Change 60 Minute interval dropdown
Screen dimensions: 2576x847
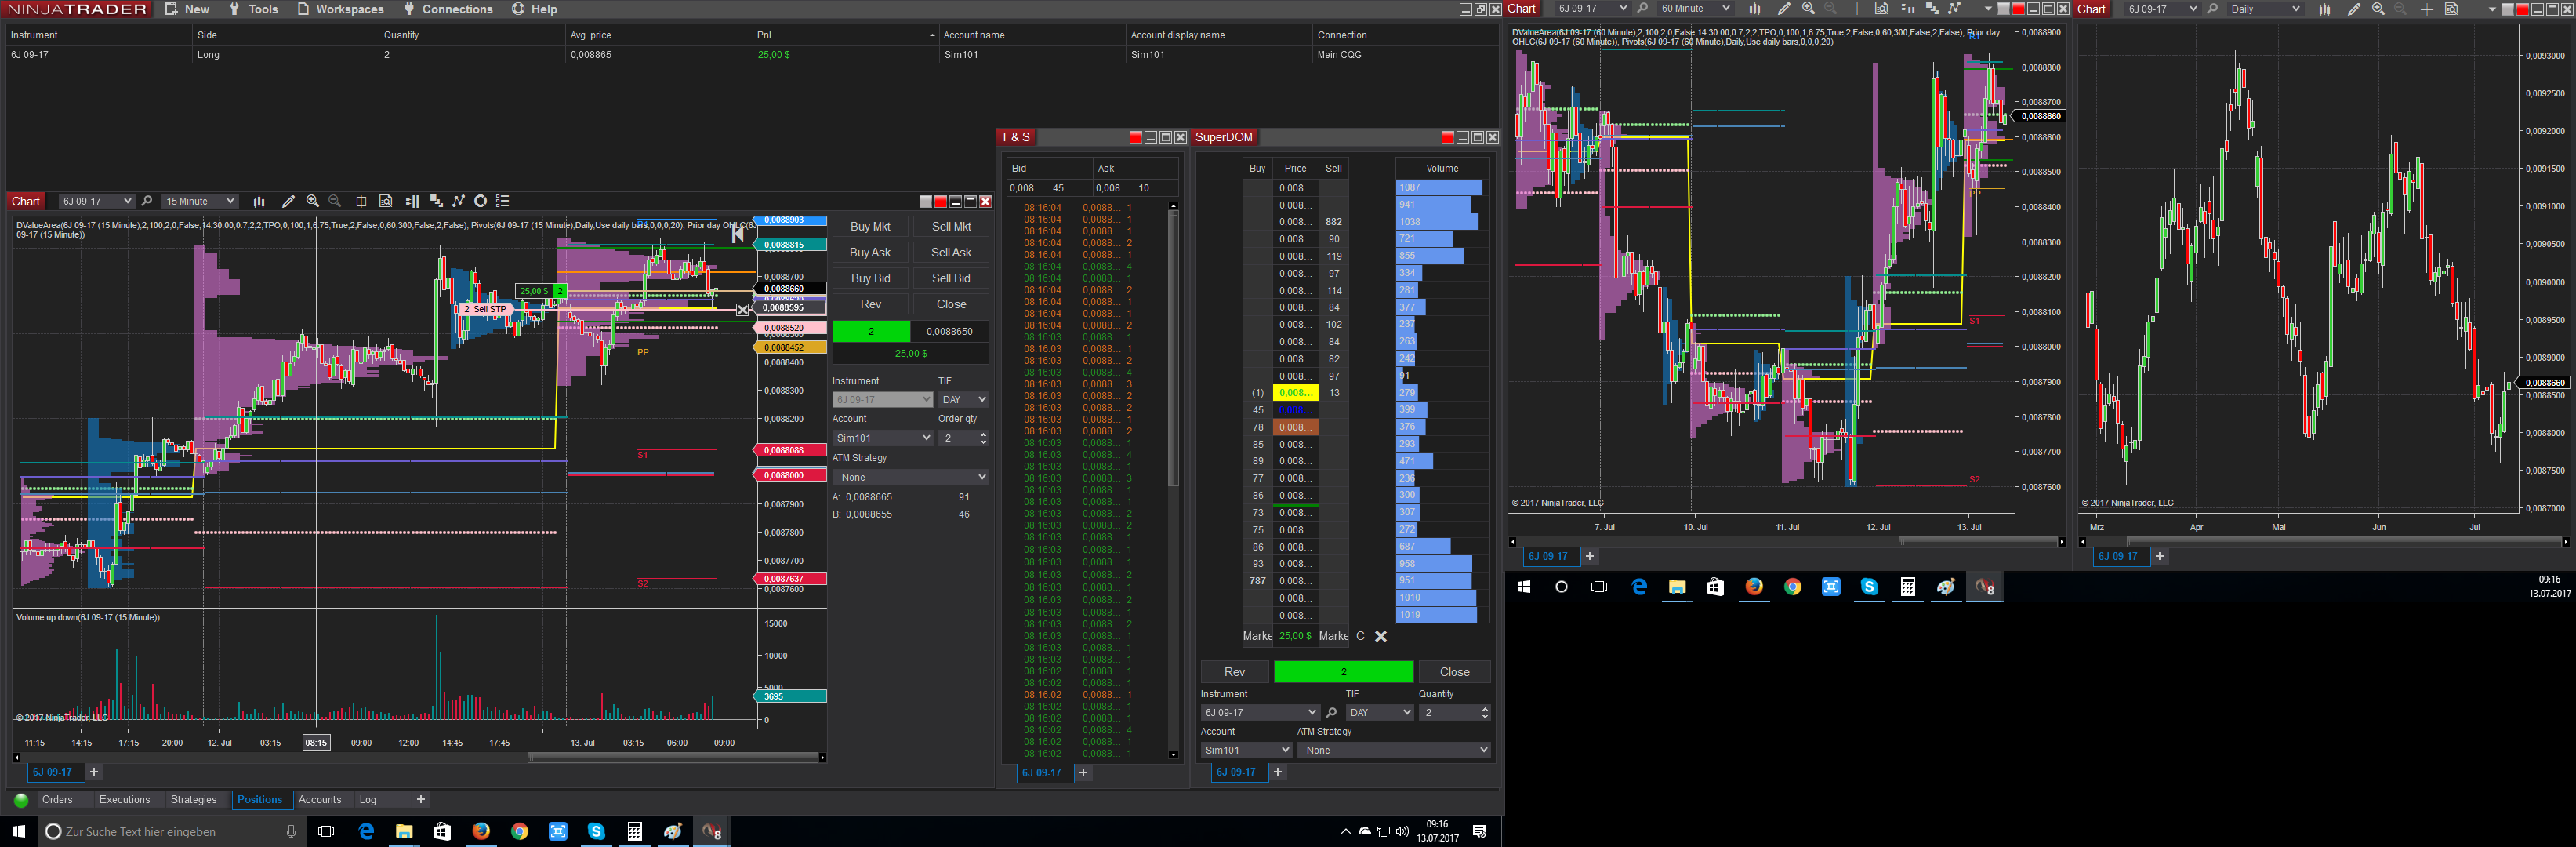coord(1695,9)
